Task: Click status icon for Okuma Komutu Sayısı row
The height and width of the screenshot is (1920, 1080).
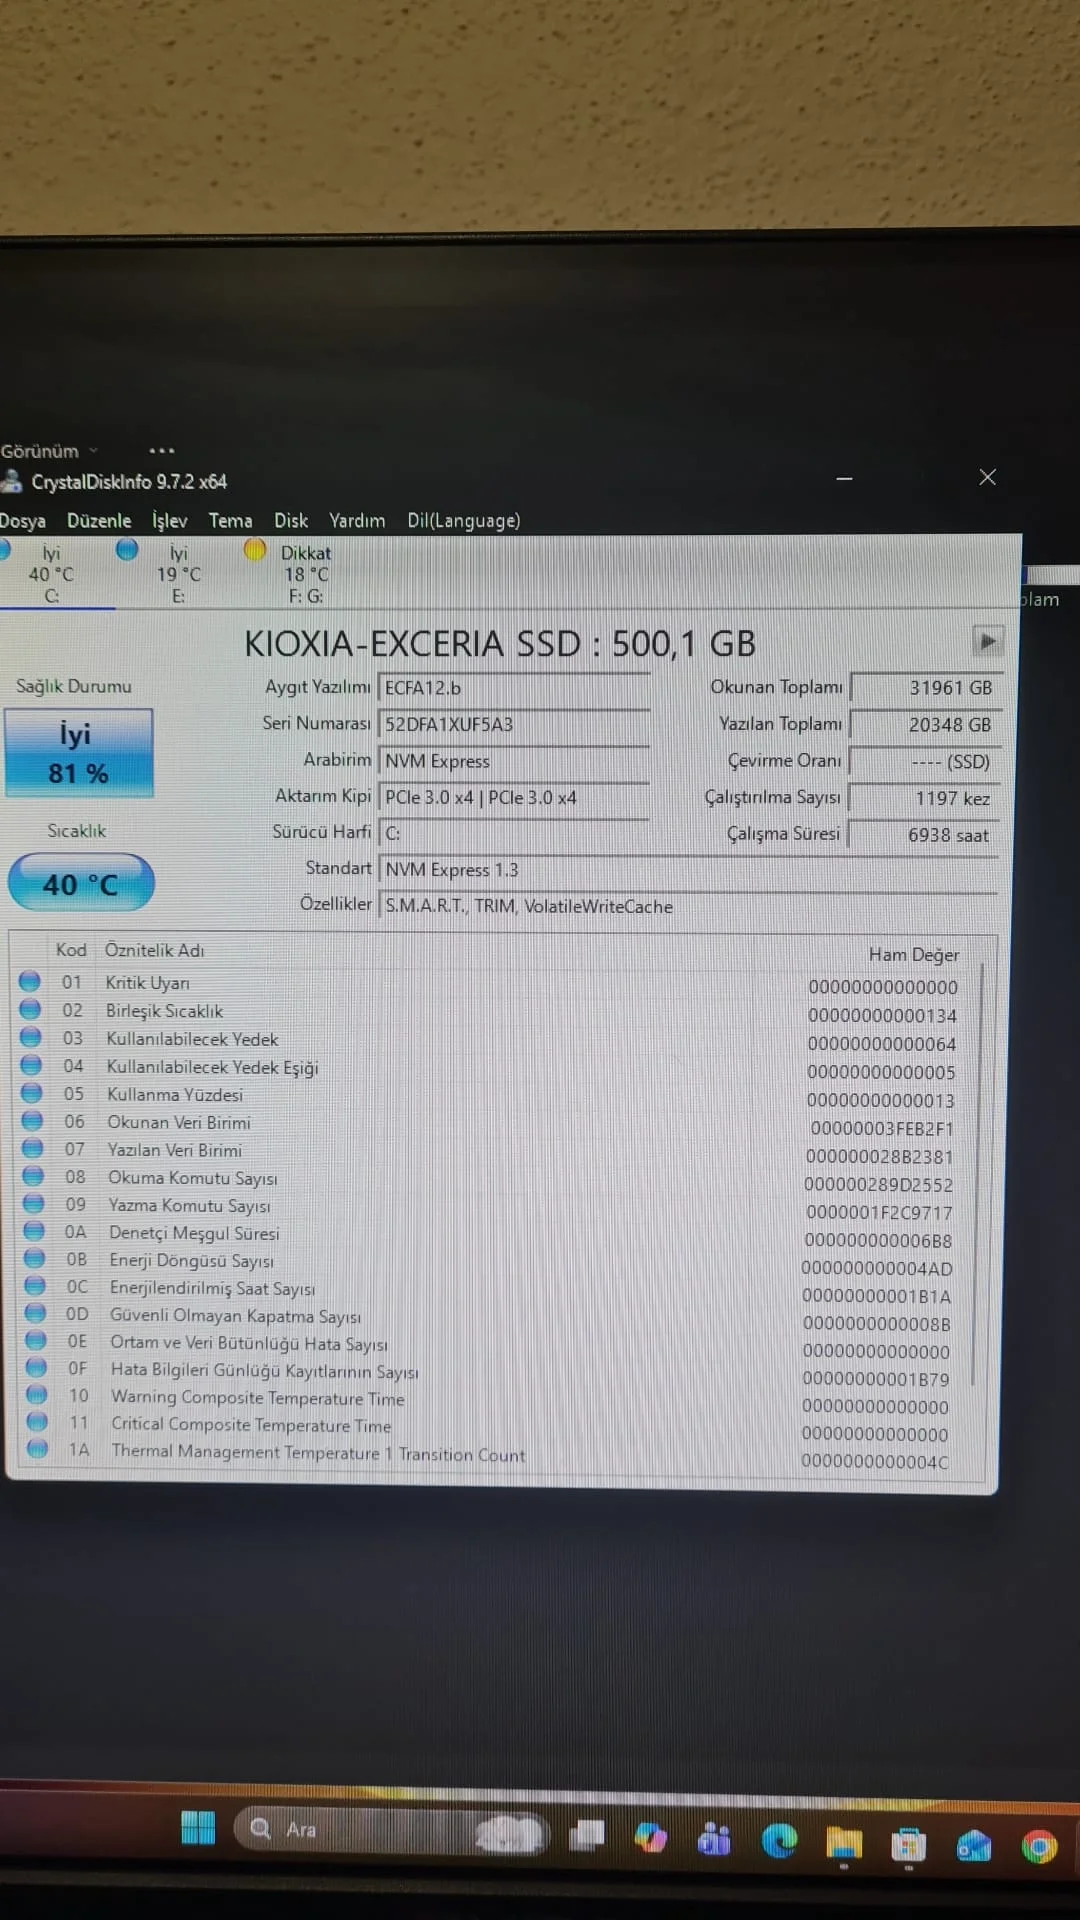Action: 33,1176
